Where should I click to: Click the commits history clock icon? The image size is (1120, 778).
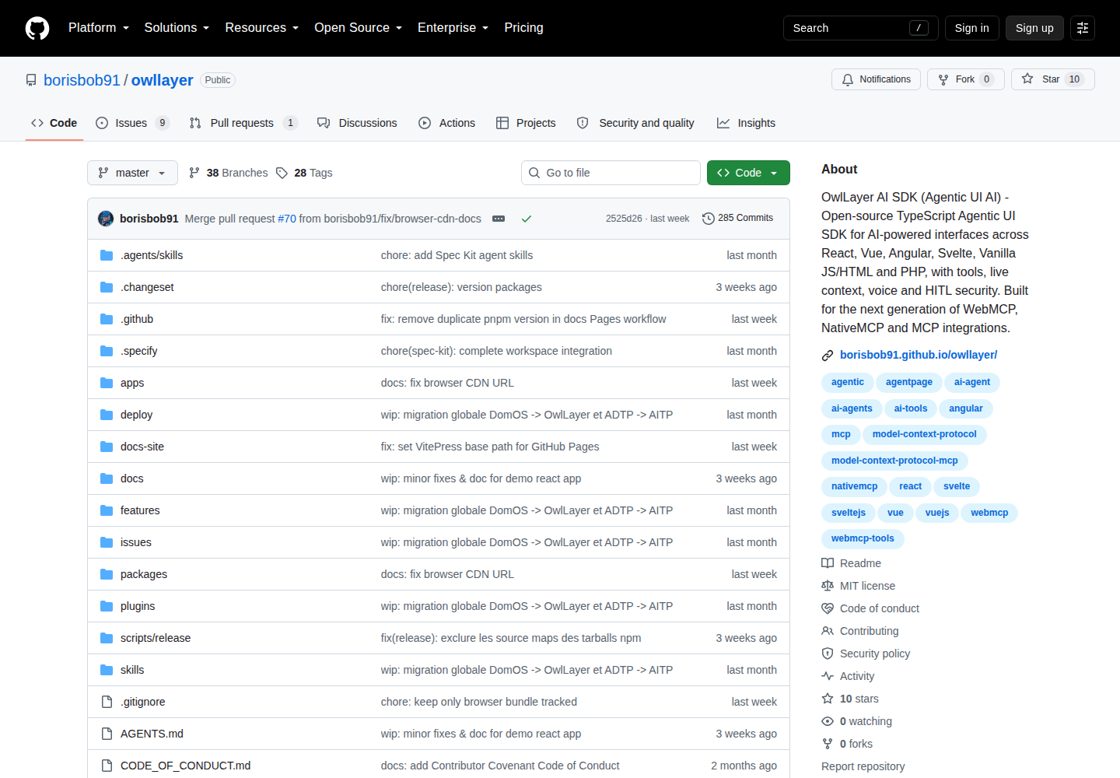pyautogui.click(x=708, y=219)
